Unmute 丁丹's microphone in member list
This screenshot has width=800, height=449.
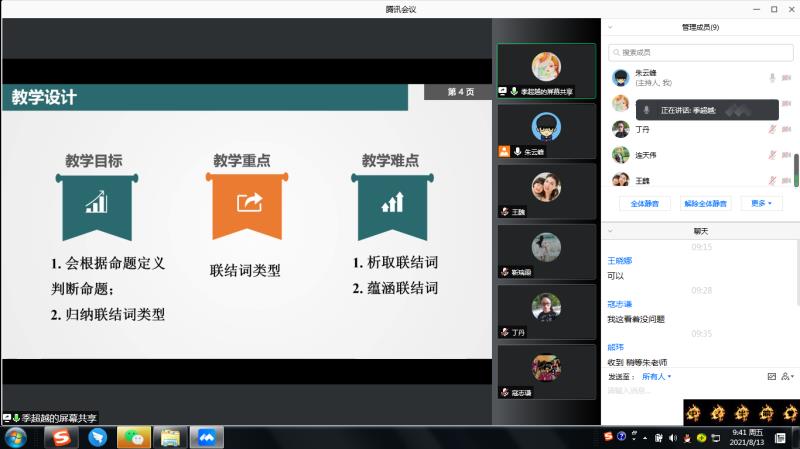[772, 129]
